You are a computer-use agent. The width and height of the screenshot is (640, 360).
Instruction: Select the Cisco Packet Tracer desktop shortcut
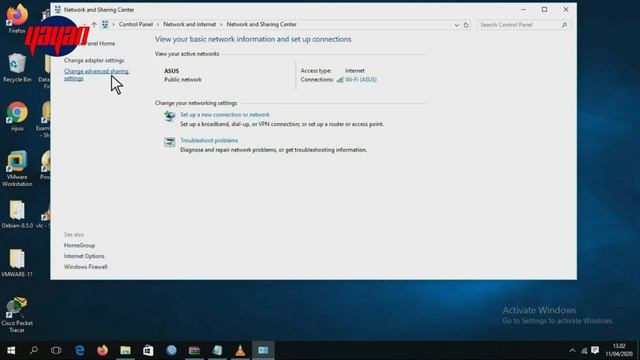pos(17,315)
